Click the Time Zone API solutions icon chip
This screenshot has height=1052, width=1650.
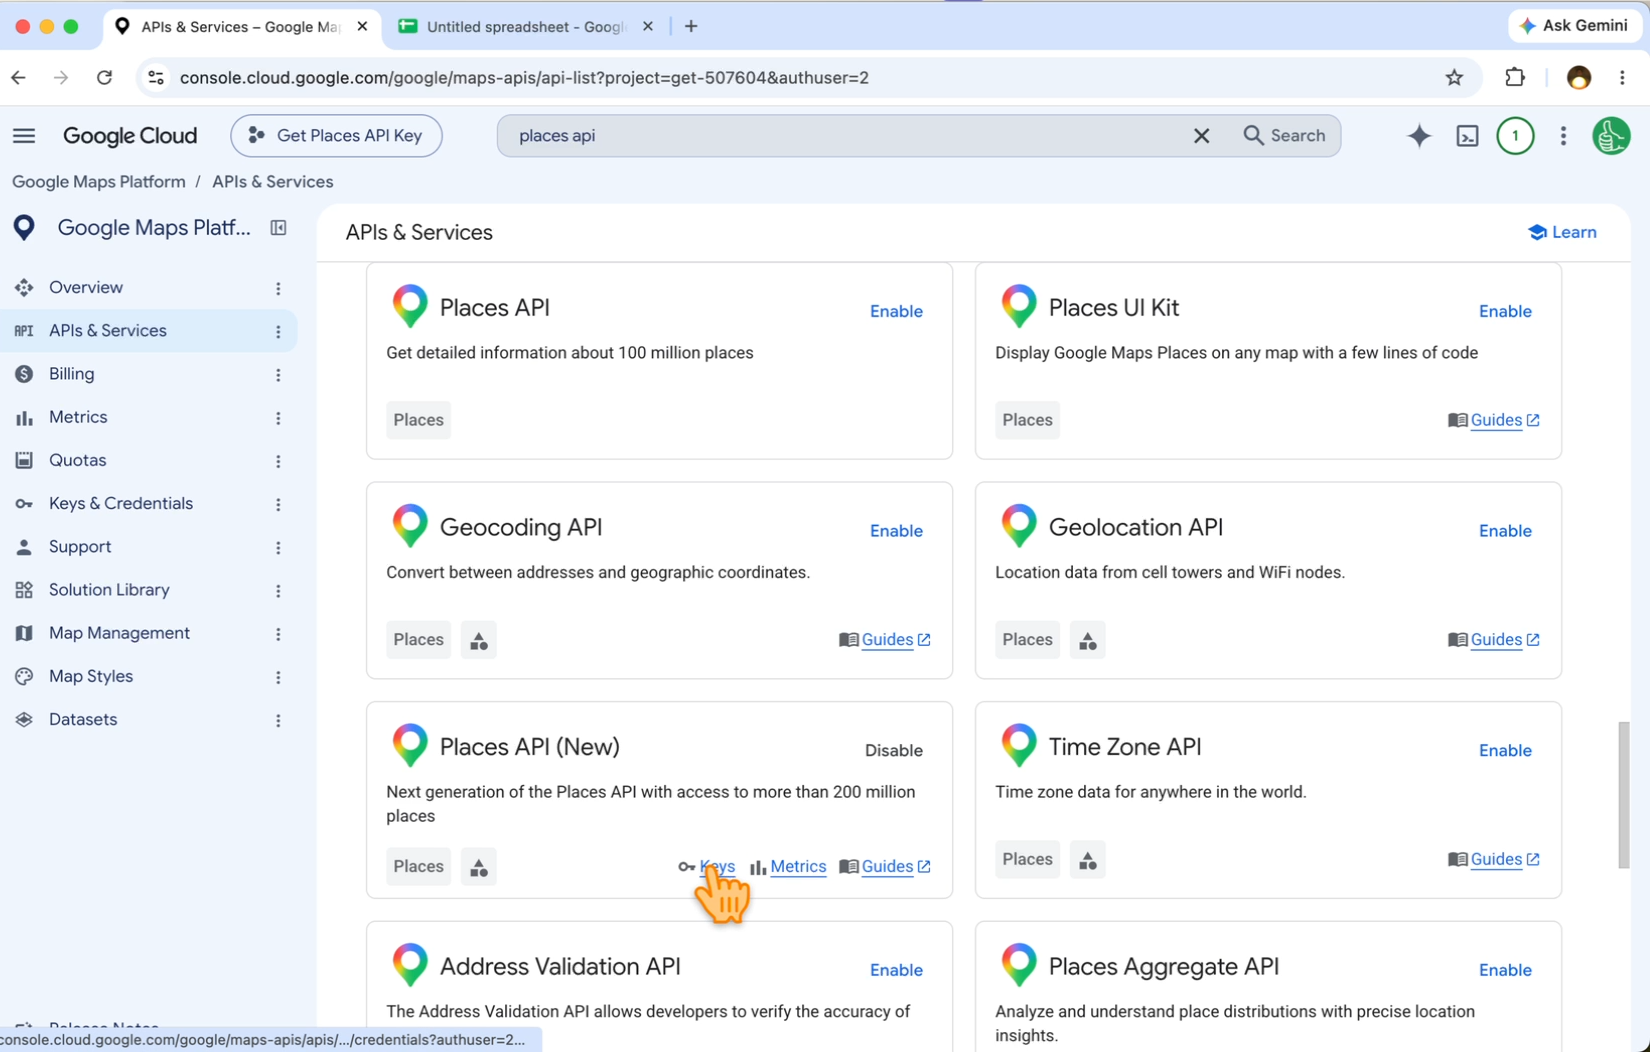tap(1088, 860)
